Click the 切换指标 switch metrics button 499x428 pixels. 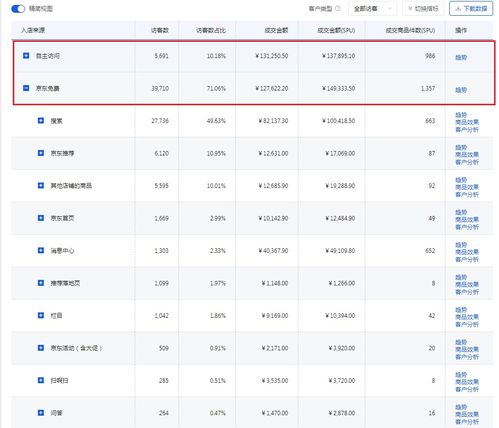point(423,9)
